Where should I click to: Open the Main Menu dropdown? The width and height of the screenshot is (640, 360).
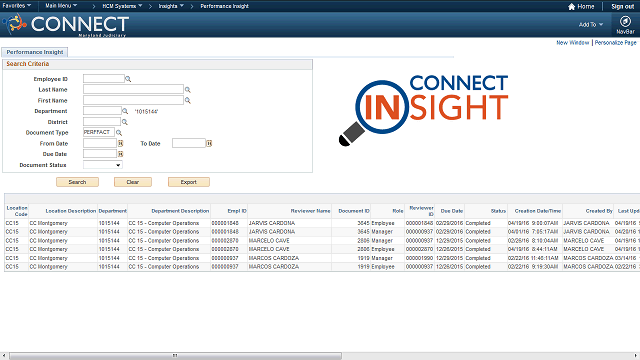61,6
